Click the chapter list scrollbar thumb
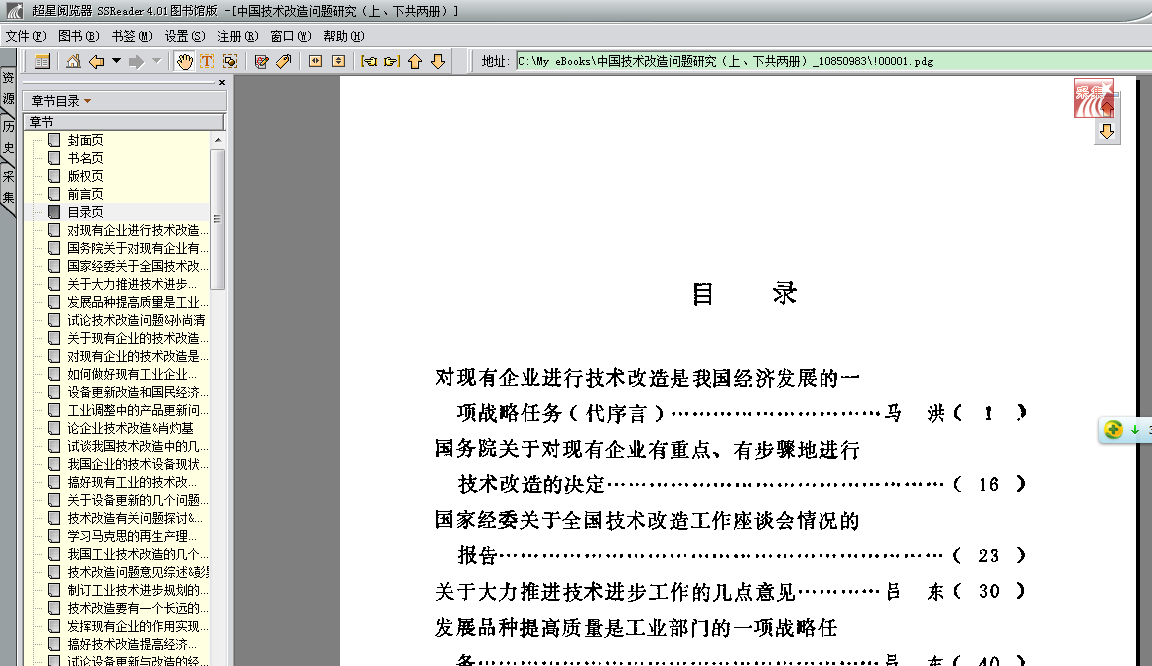1152x666 pixels. point(217,218)
